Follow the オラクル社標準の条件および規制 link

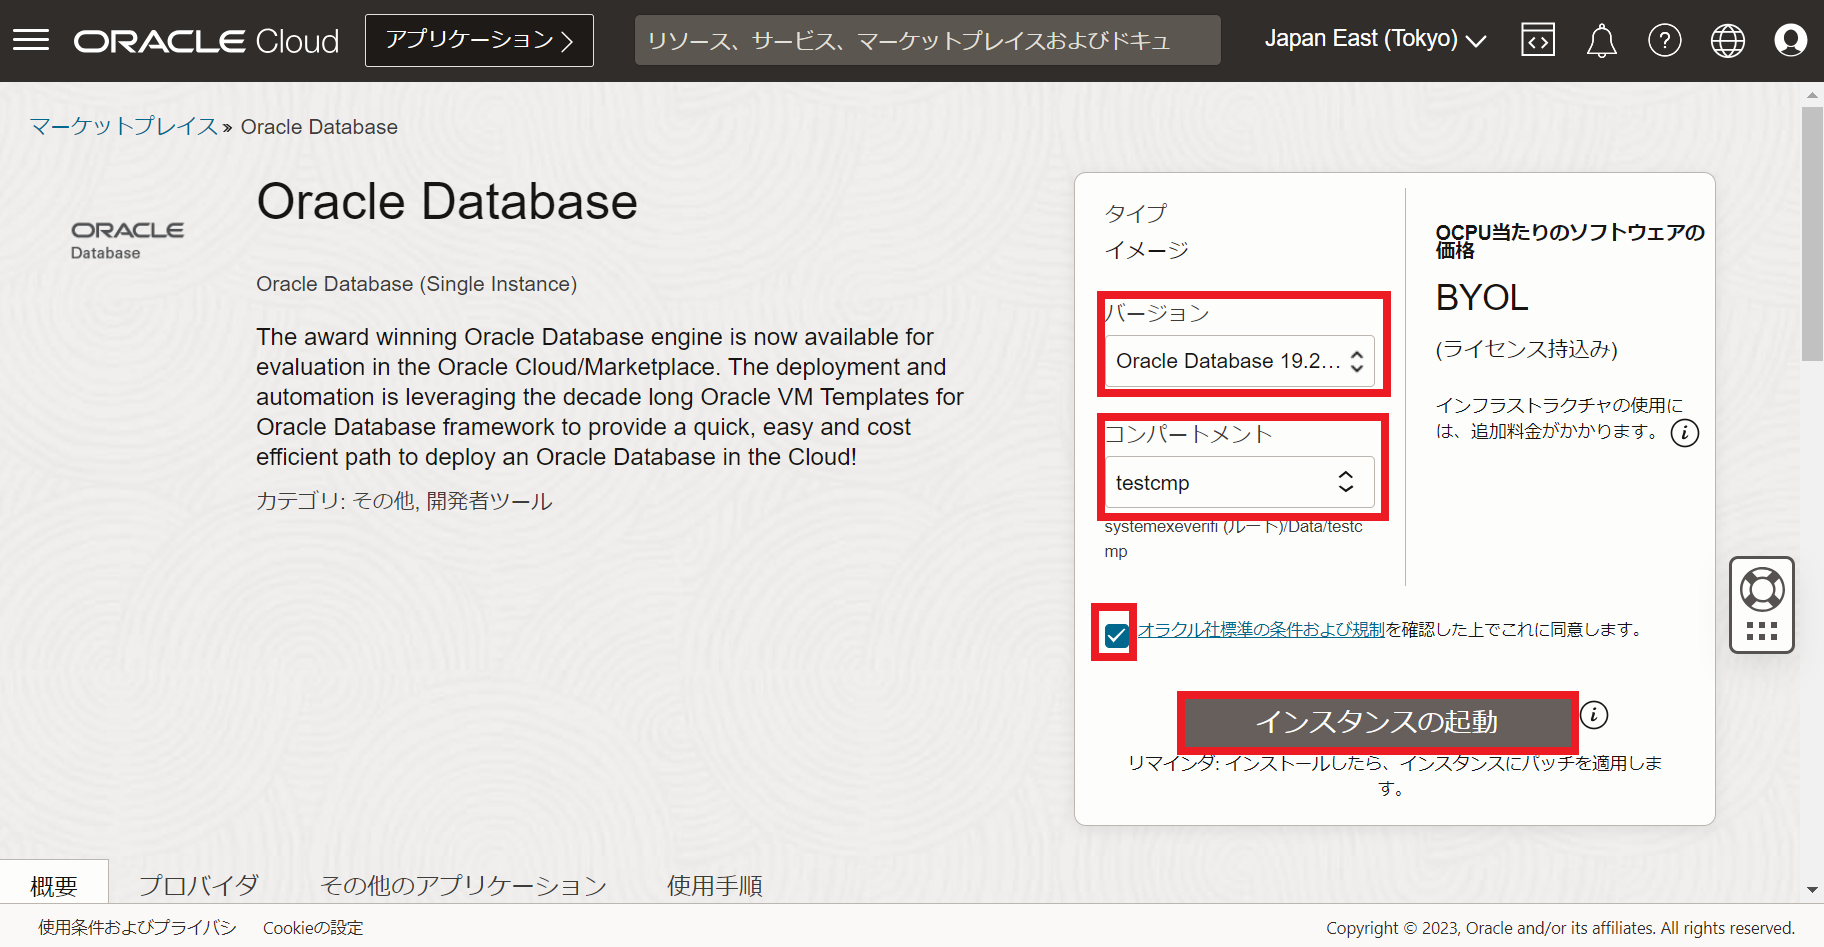[1260, 629]
